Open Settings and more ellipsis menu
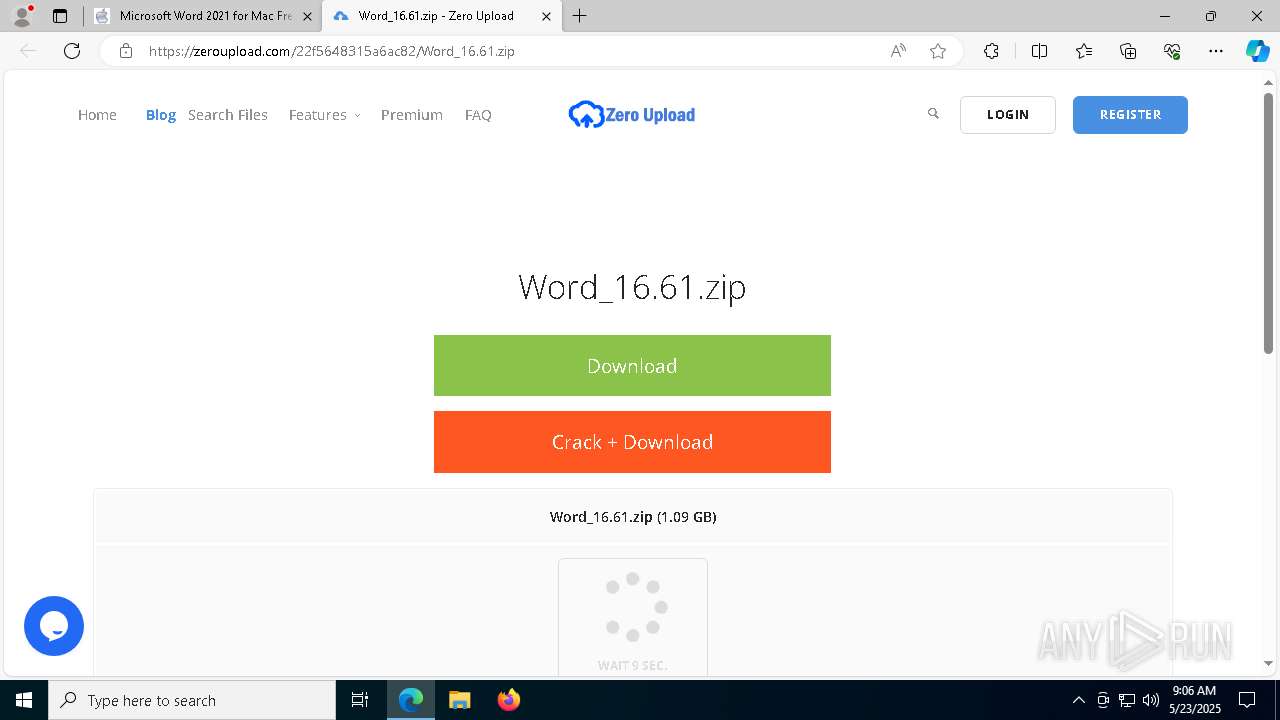This screenshot has width=1280, height=720. coord(1216,51)
